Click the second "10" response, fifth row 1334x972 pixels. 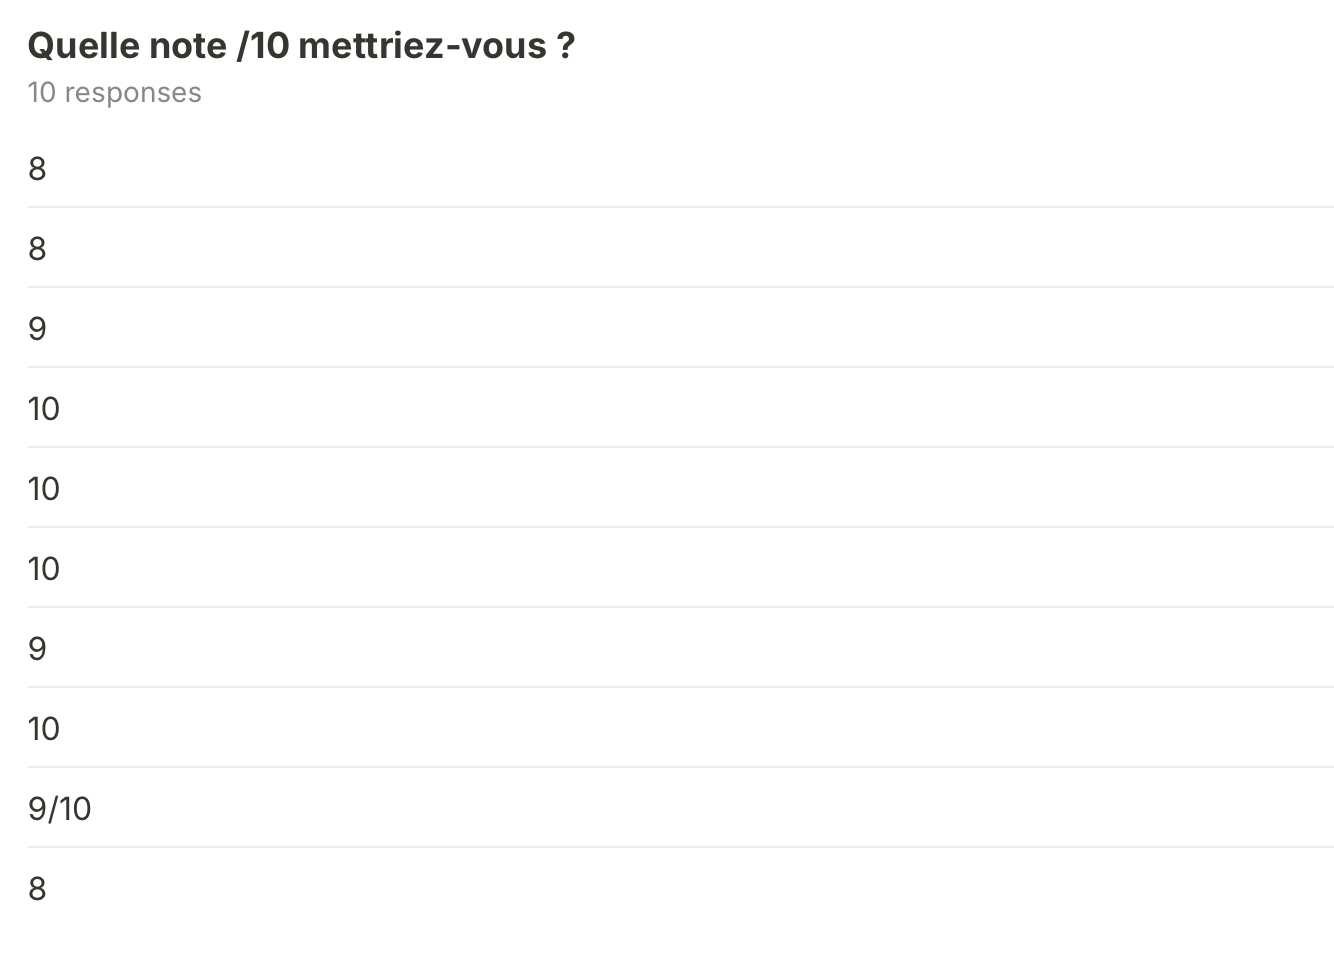click(x=44, y=489)
